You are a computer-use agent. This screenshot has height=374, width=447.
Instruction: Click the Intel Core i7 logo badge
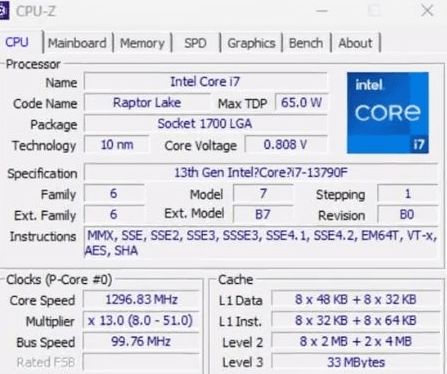388,113
